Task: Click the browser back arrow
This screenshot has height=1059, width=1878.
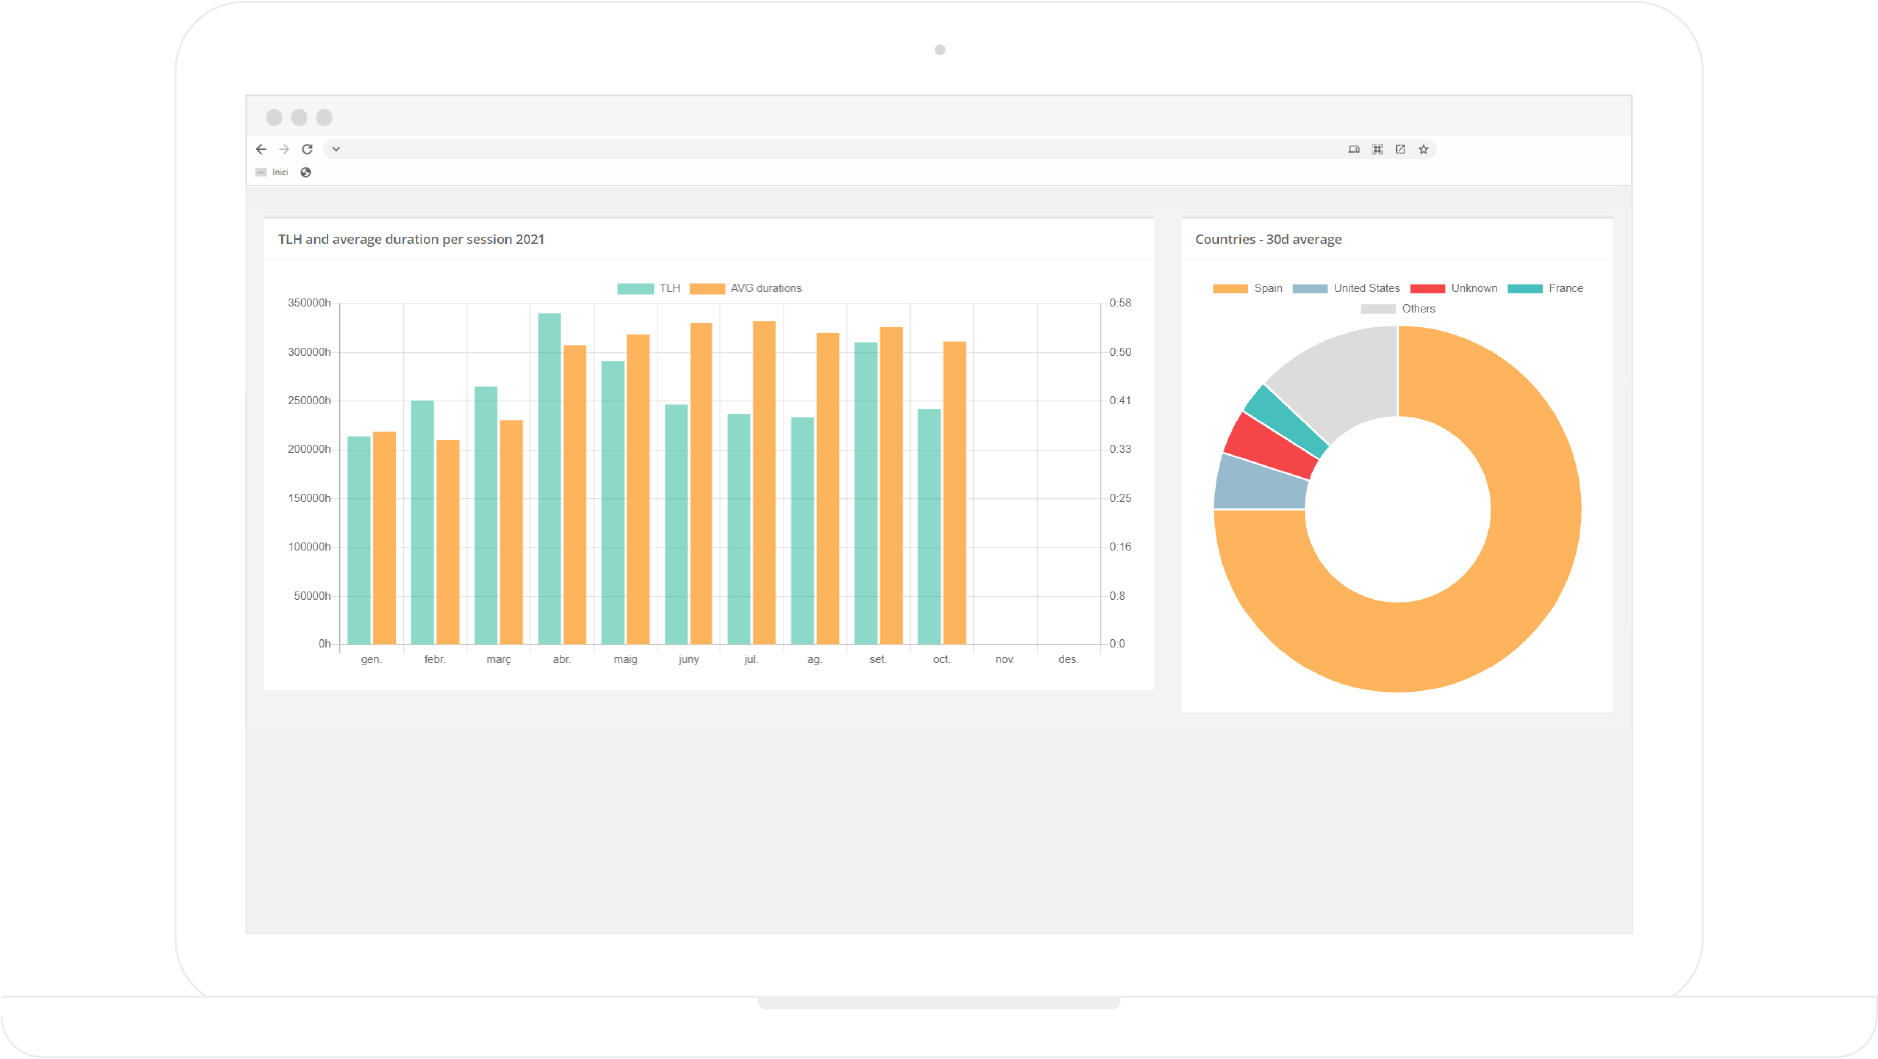Action: coord(261,149)
